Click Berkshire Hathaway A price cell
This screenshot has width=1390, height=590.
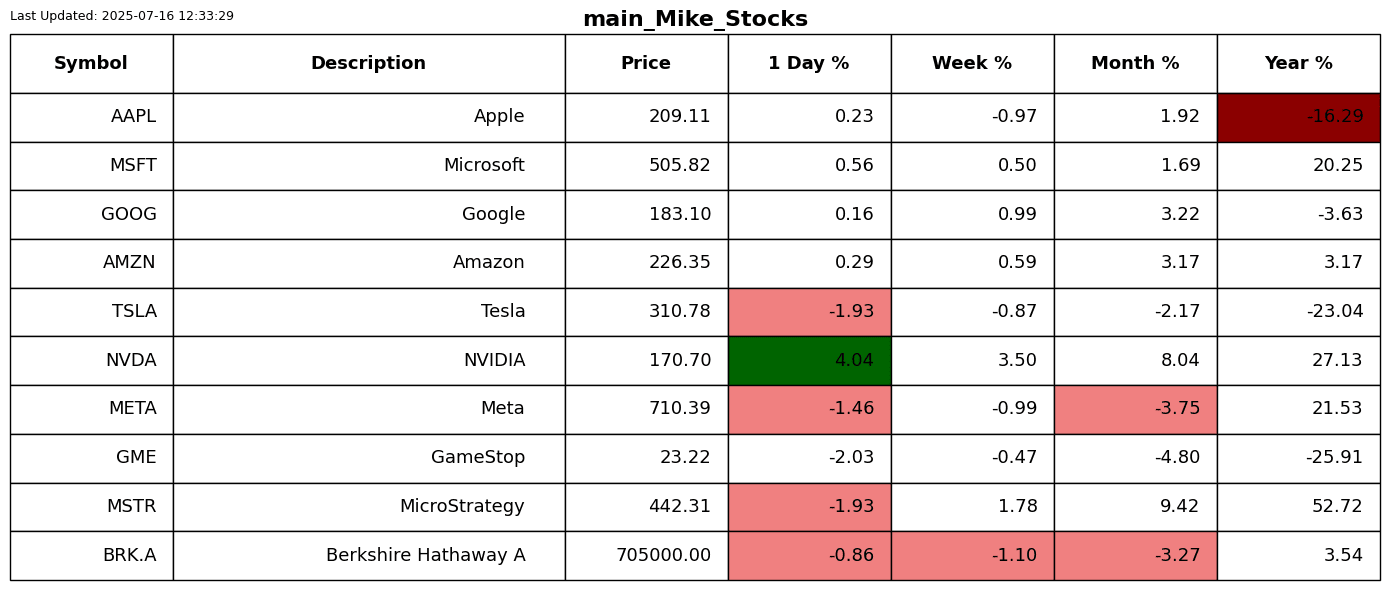(646, 556)
